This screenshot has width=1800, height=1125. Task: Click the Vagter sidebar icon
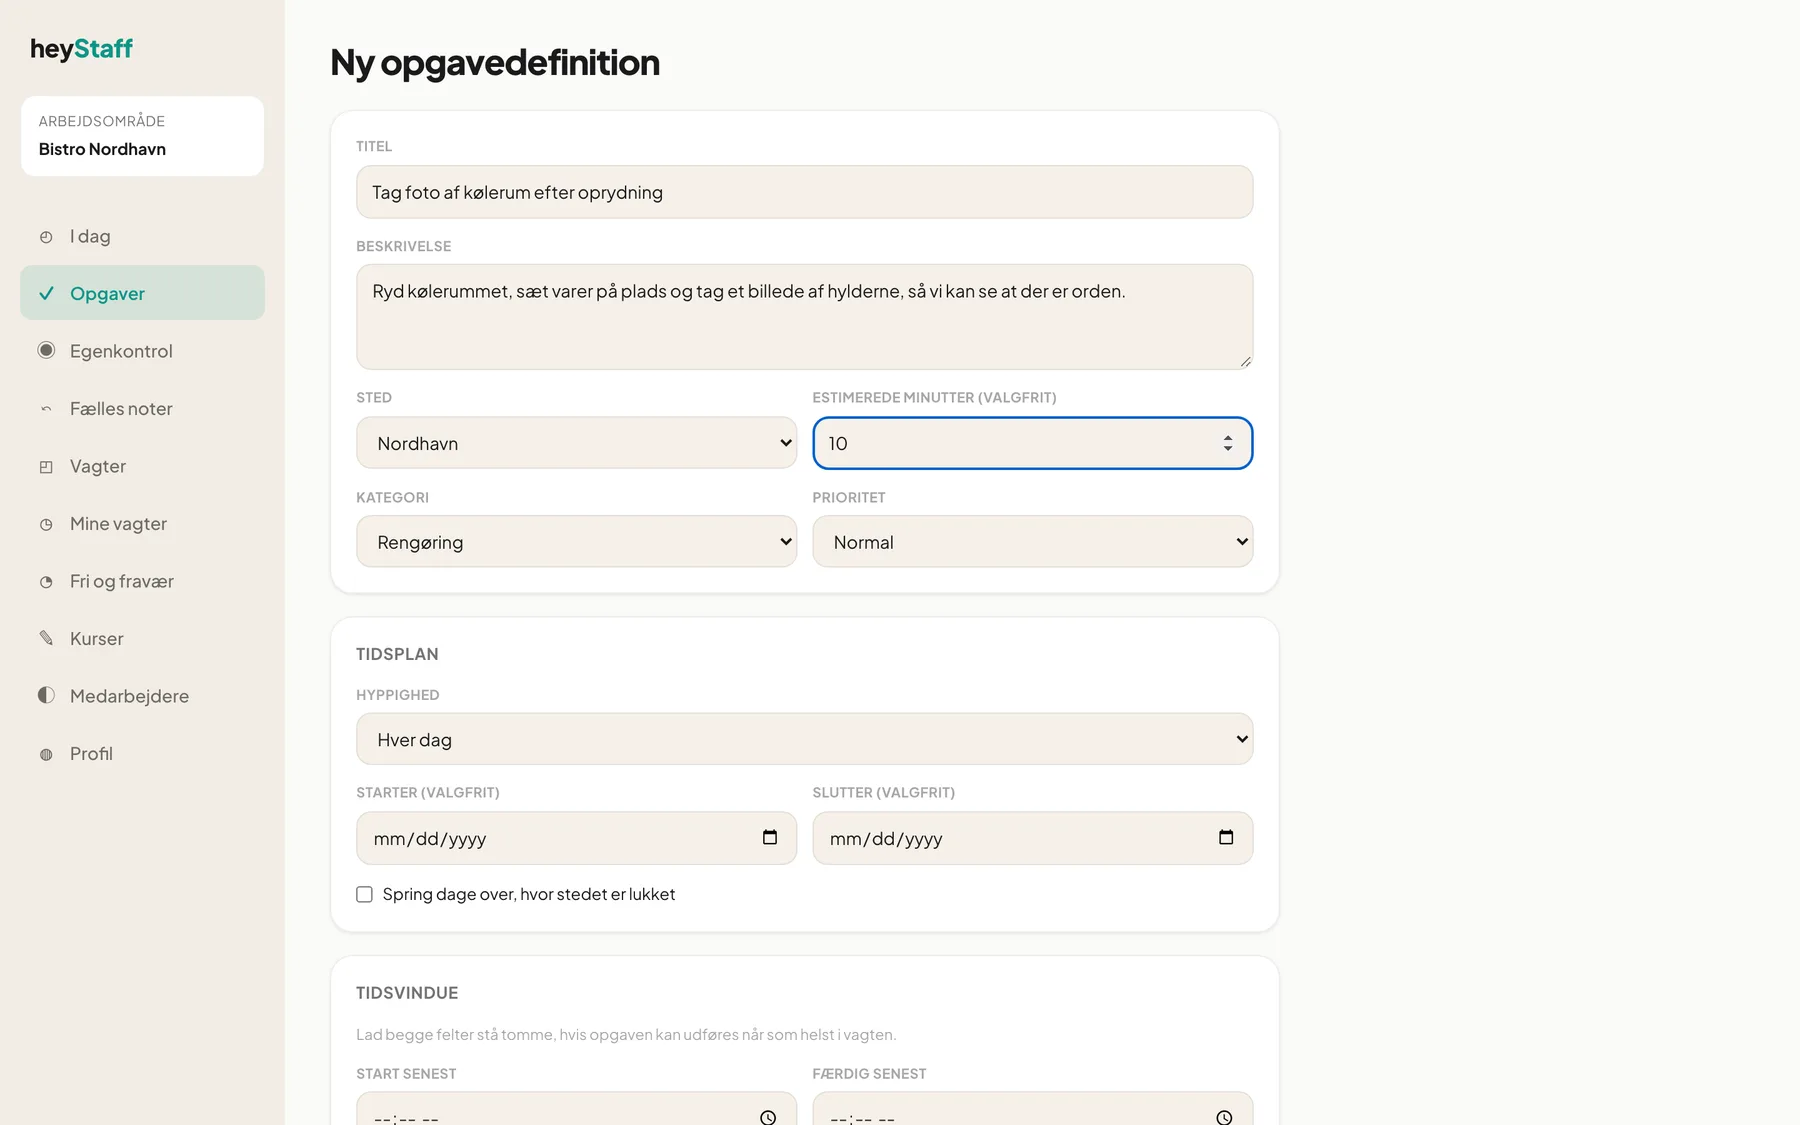coord(46,467)
